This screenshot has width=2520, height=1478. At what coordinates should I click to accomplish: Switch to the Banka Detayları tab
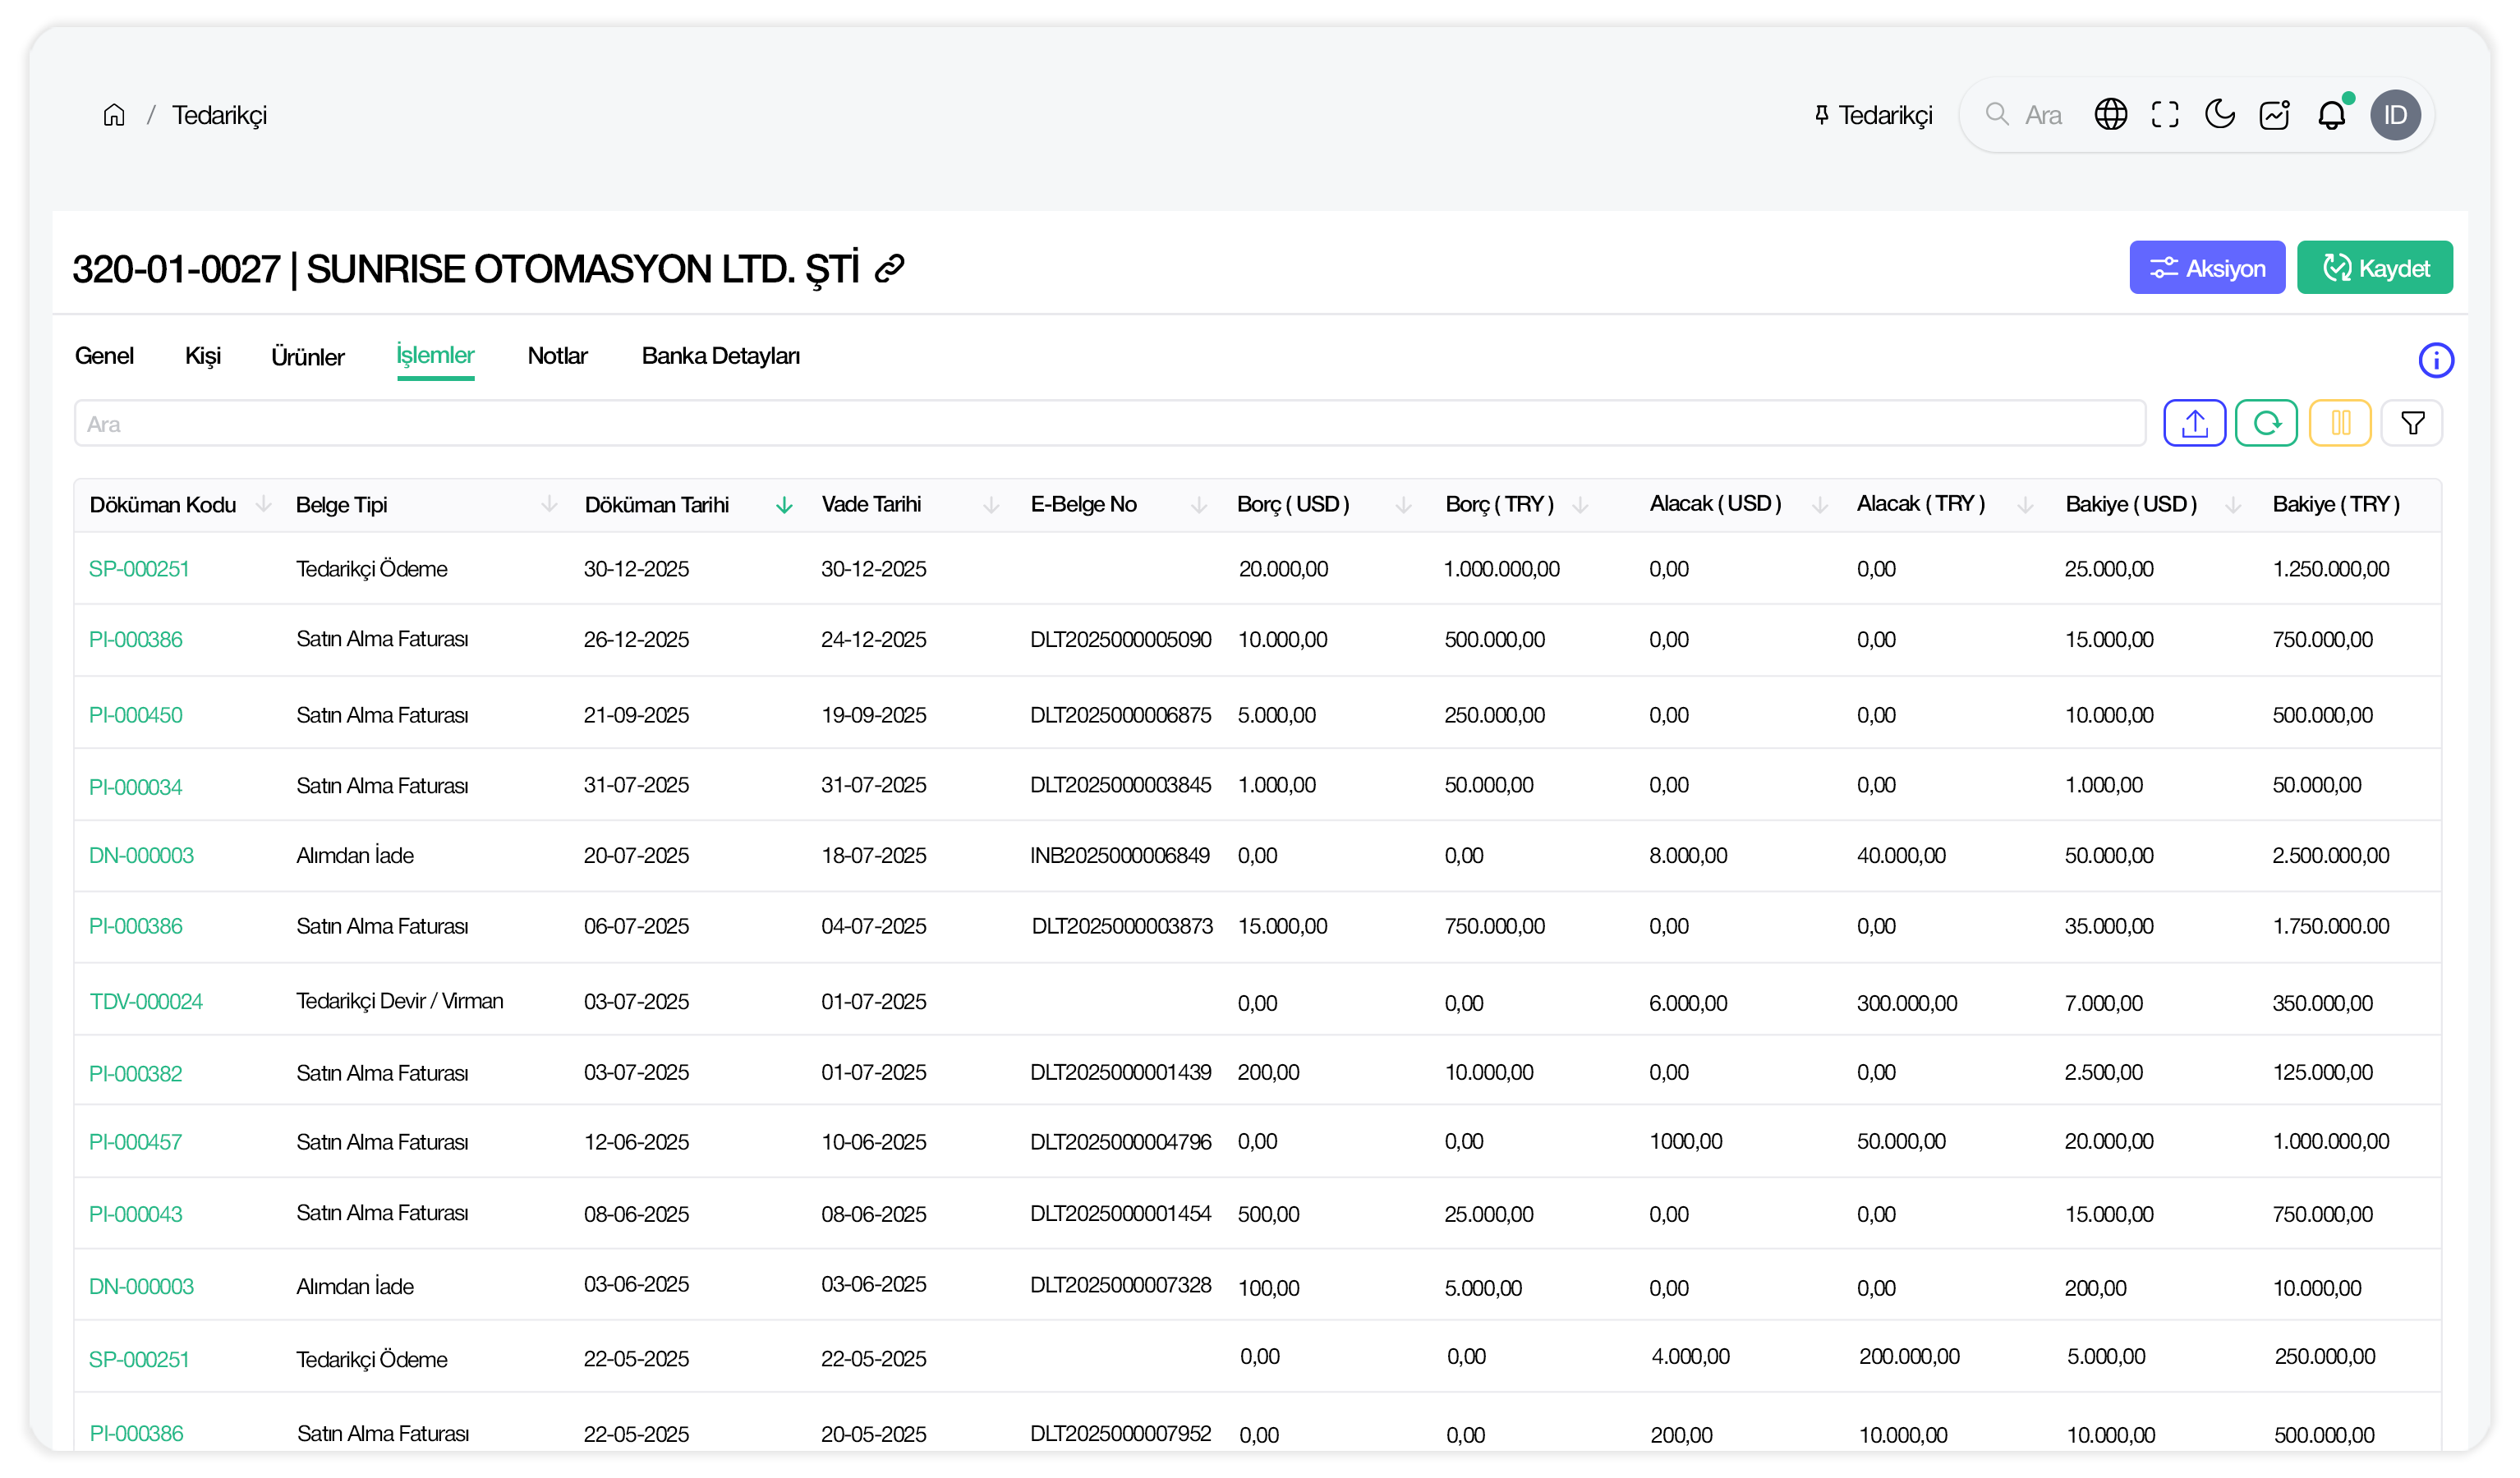click(720, 356)
